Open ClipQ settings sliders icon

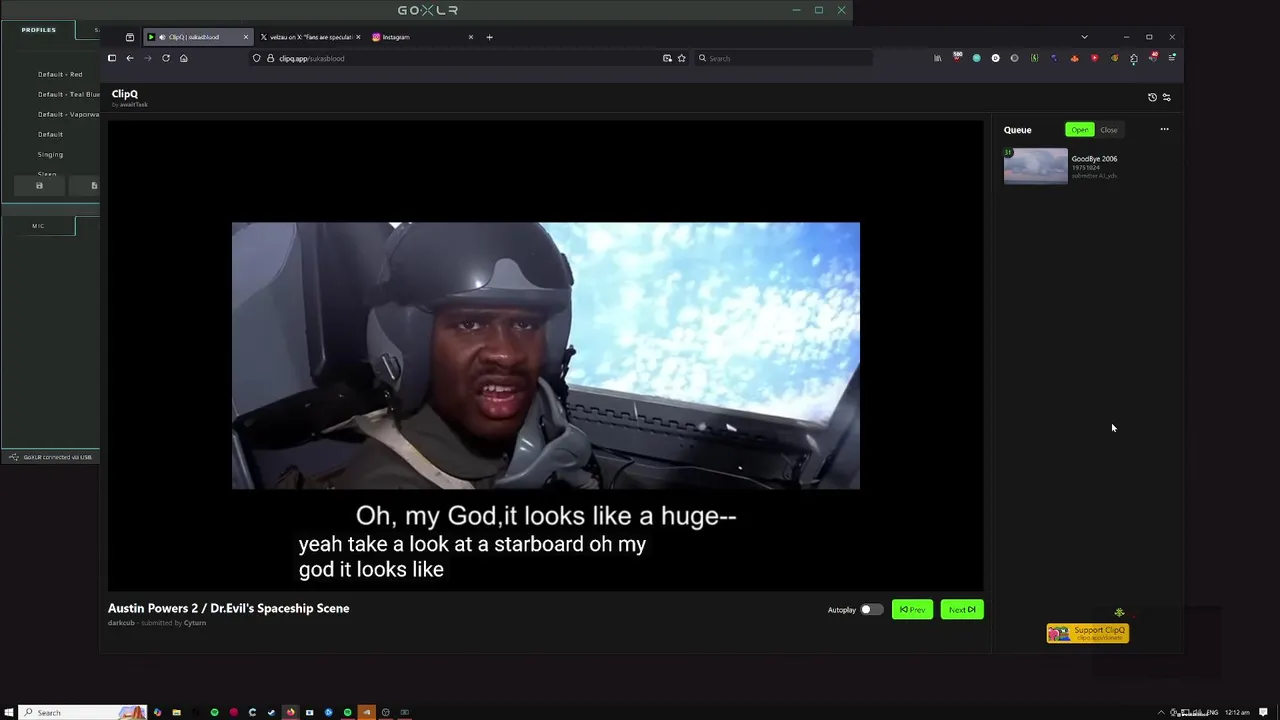(x=1166, y=97)
